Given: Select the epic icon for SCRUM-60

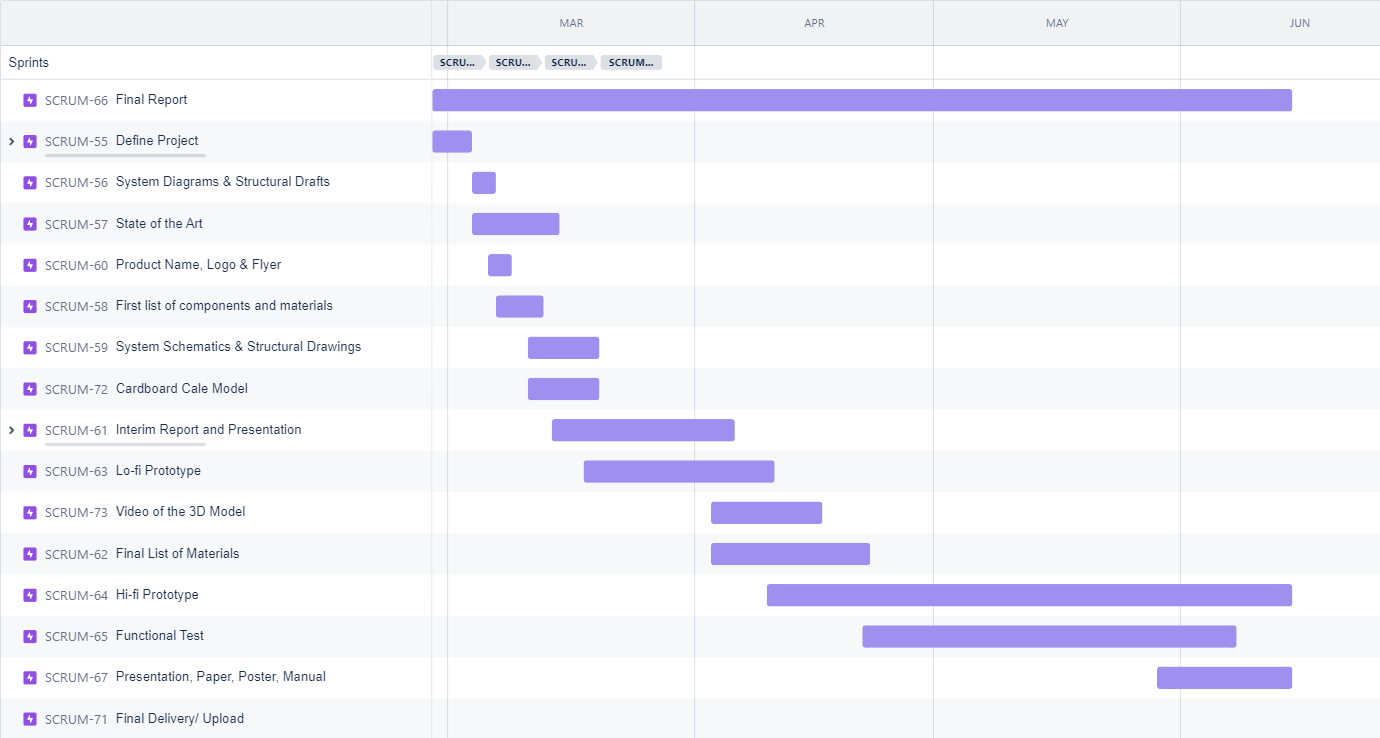Looking at the screenshot, I should 30,265.
